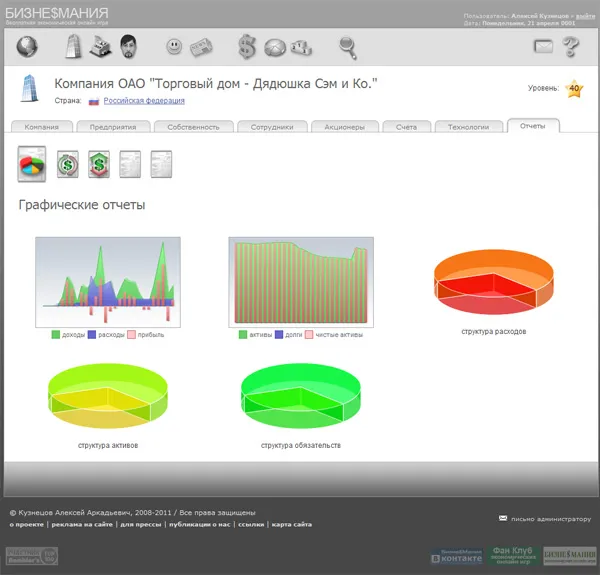Click the dollar sign finance icon
The width and height of the screenshot is (600, 575).
point(247,46)
